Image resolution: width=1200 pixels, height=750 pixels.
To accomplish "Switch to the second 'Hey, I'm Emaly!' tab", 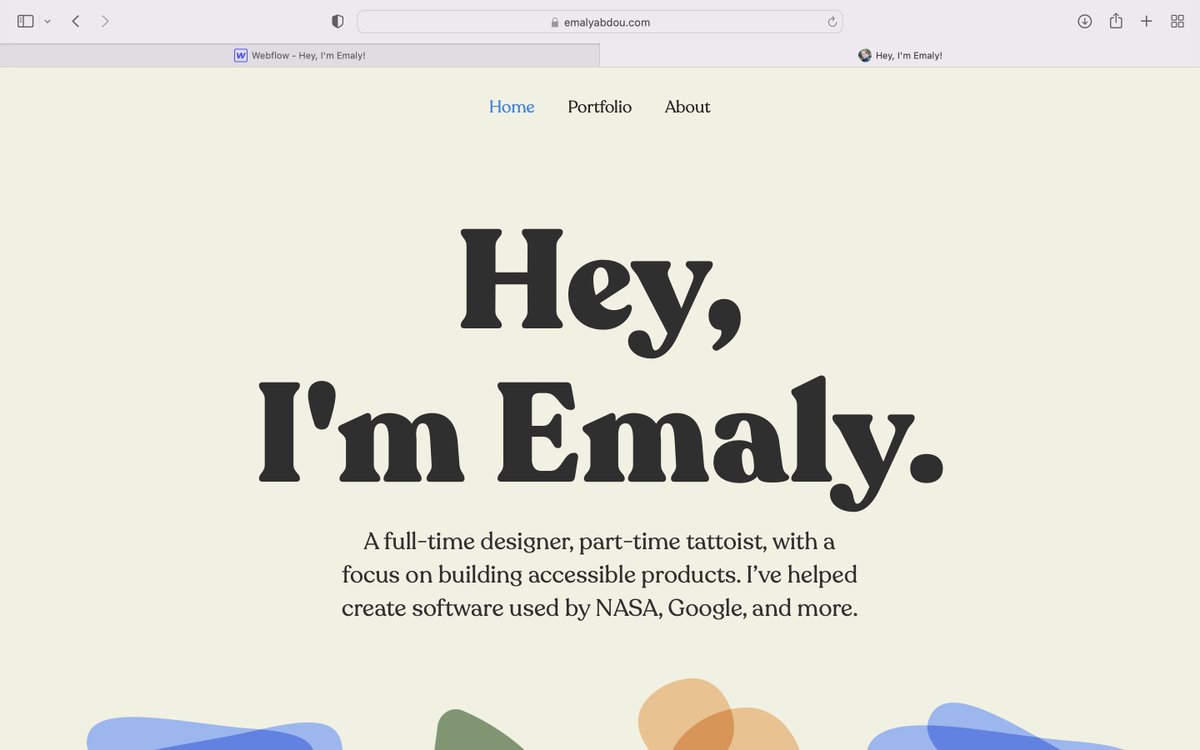I will 900,55.
